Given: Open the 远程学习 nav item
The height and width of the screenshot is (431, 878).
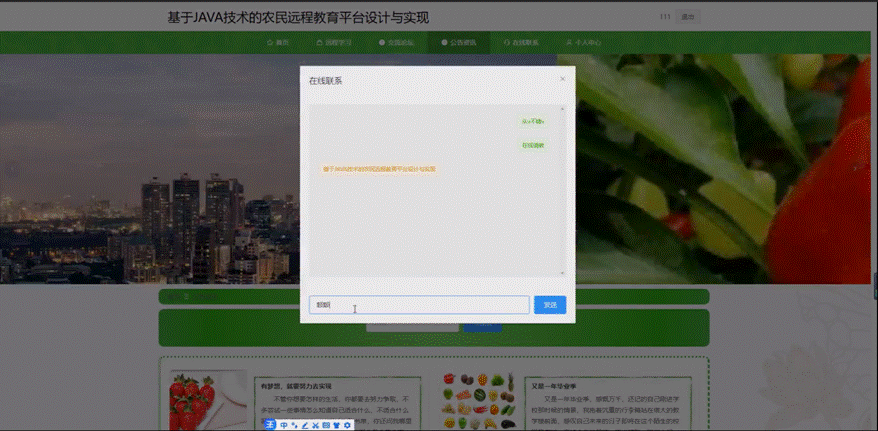Looking at the screenshot, I should point(334,43).
